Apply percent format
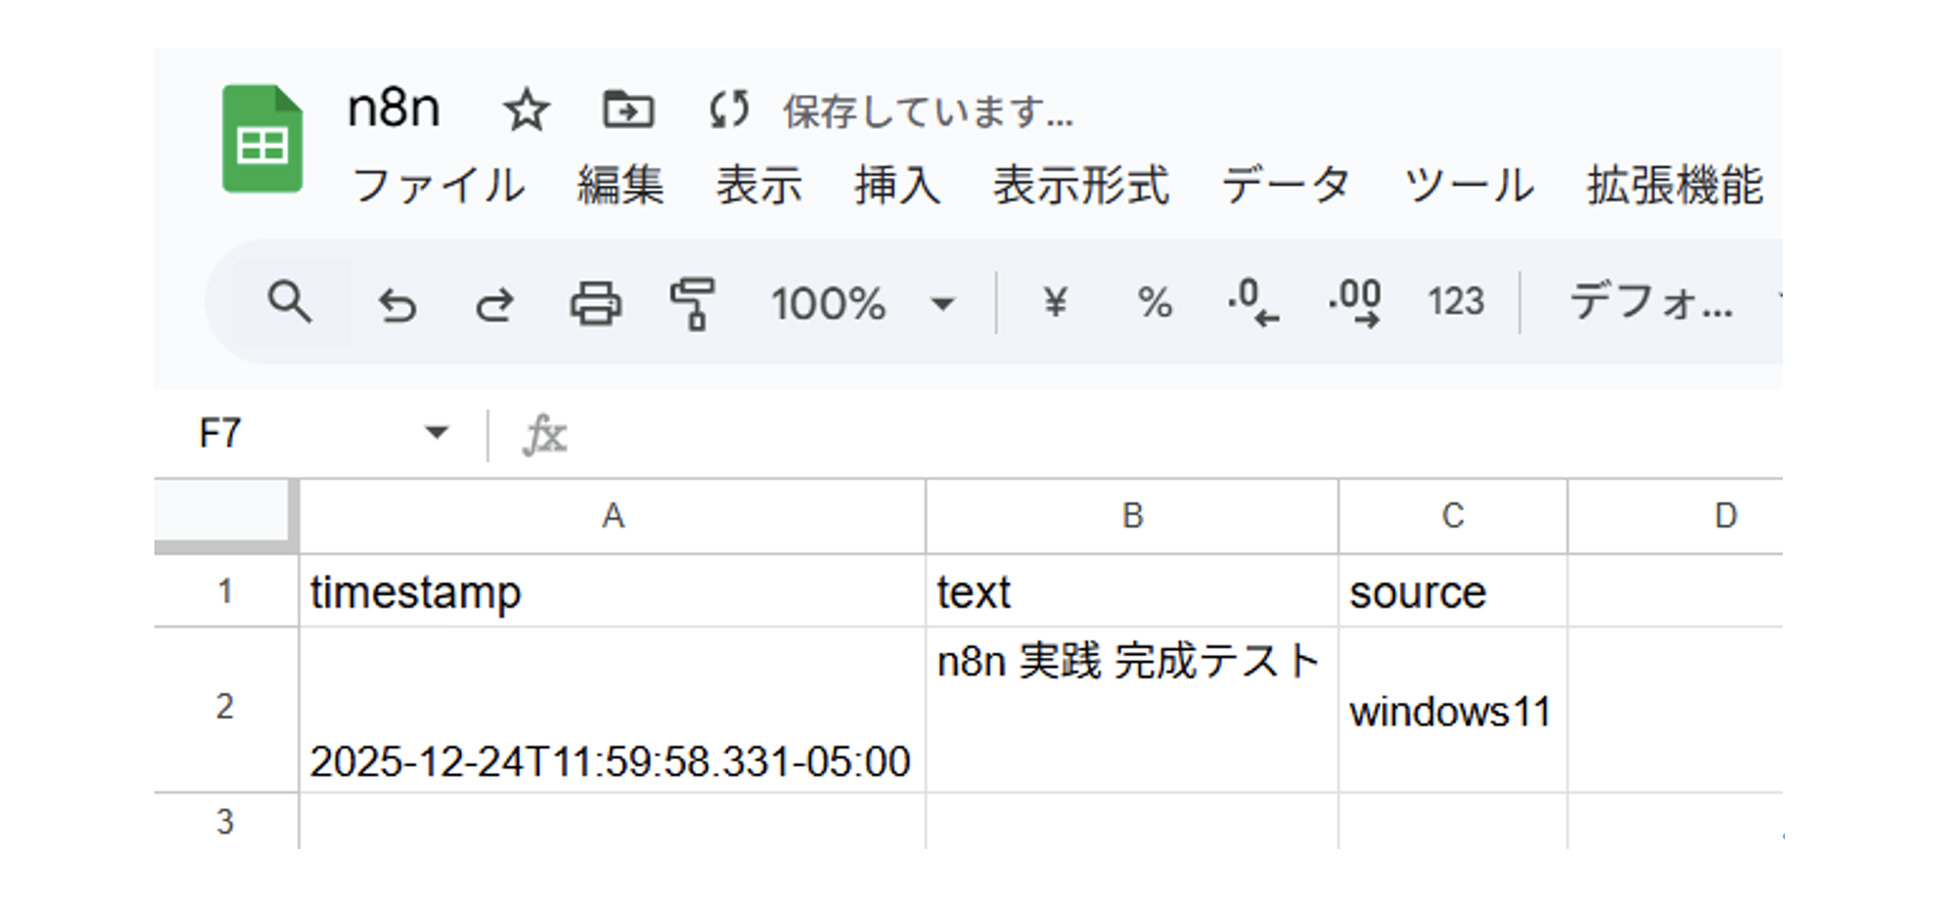This screenshot has width=1938, height=899. click(1154, 302)
